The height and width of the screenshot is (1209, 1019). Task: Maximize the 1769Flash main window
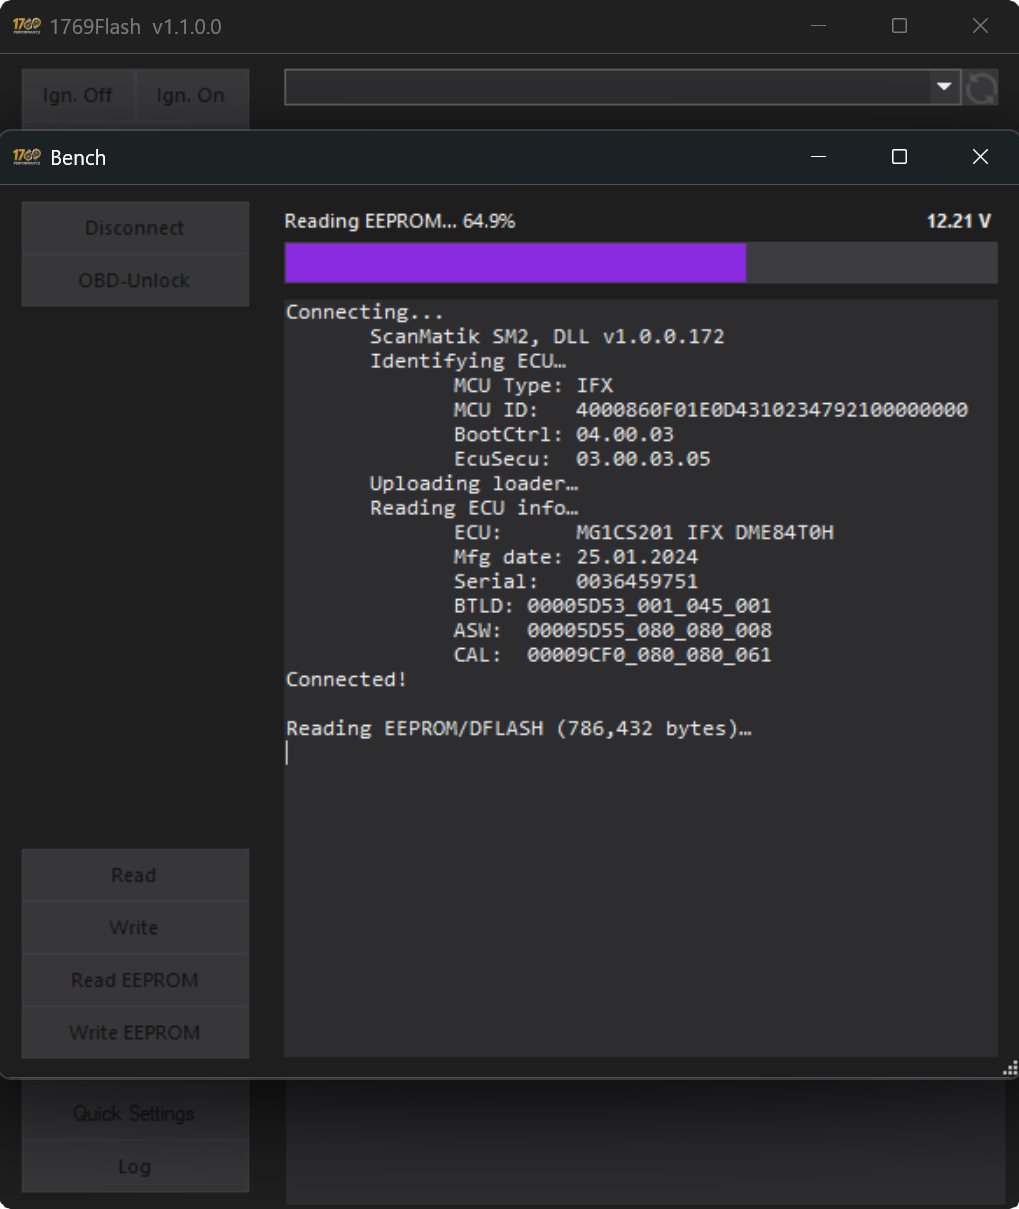pos(899,26)
